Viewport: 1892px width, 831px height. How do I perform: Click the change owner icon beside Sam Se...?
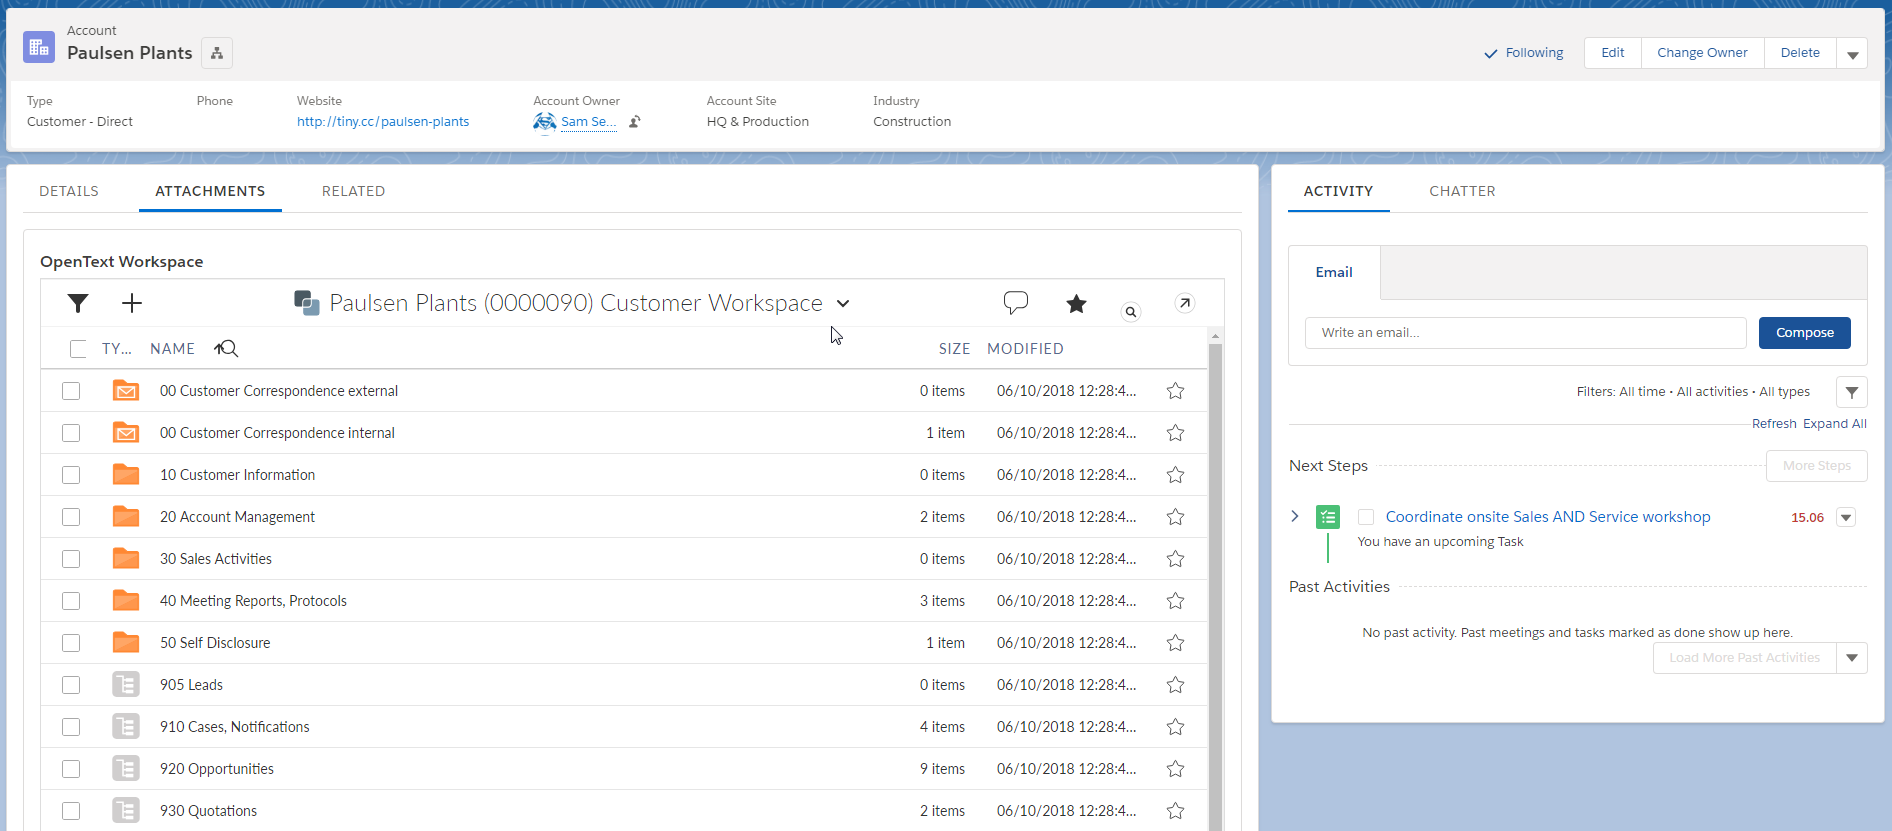(634, 122)
